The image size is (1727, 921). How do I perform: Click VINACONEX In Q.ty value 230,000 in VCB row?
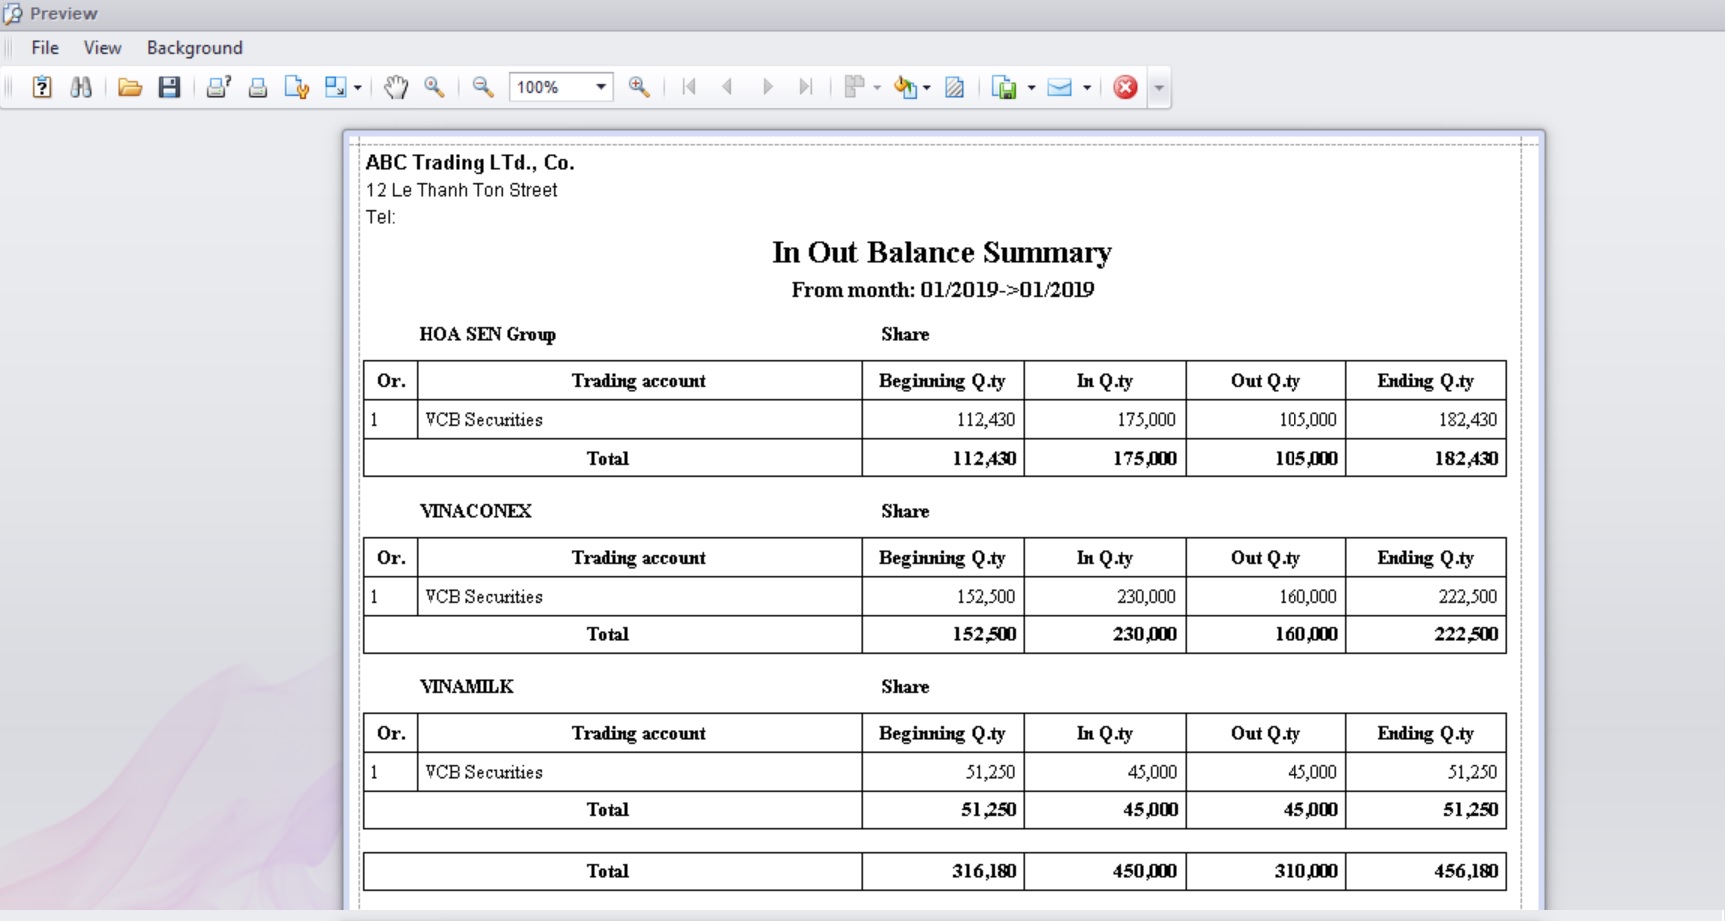coord(1146,597)
